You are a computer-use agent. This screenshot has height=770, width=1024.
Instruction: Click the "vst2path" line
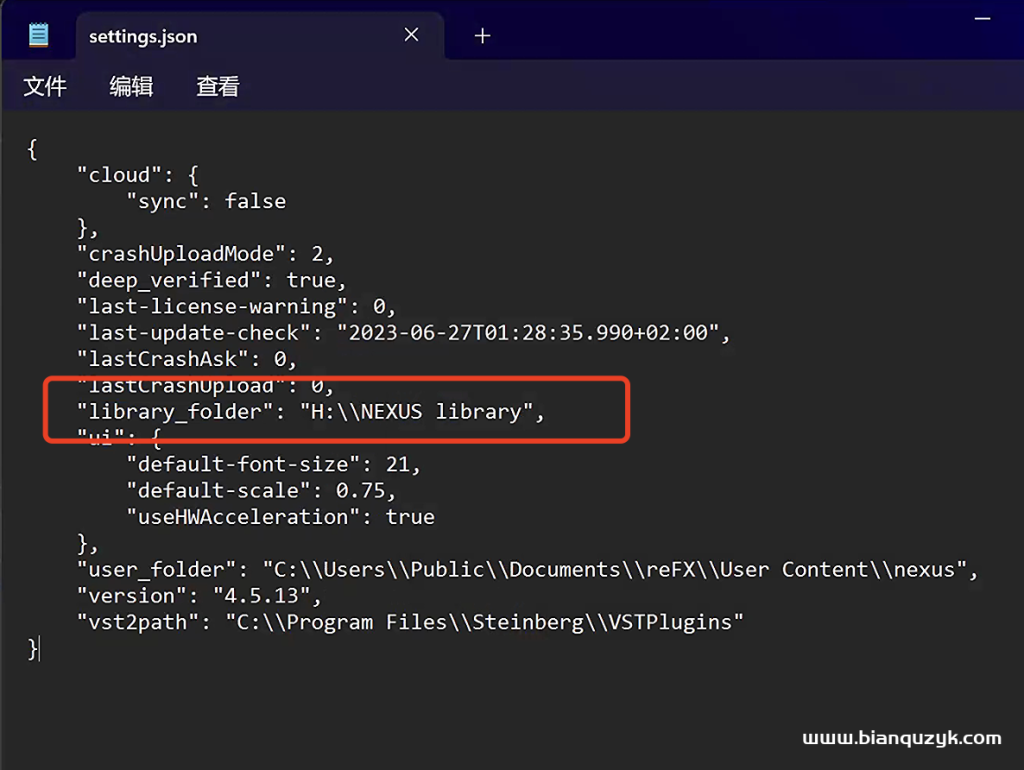tap(410, 622)
